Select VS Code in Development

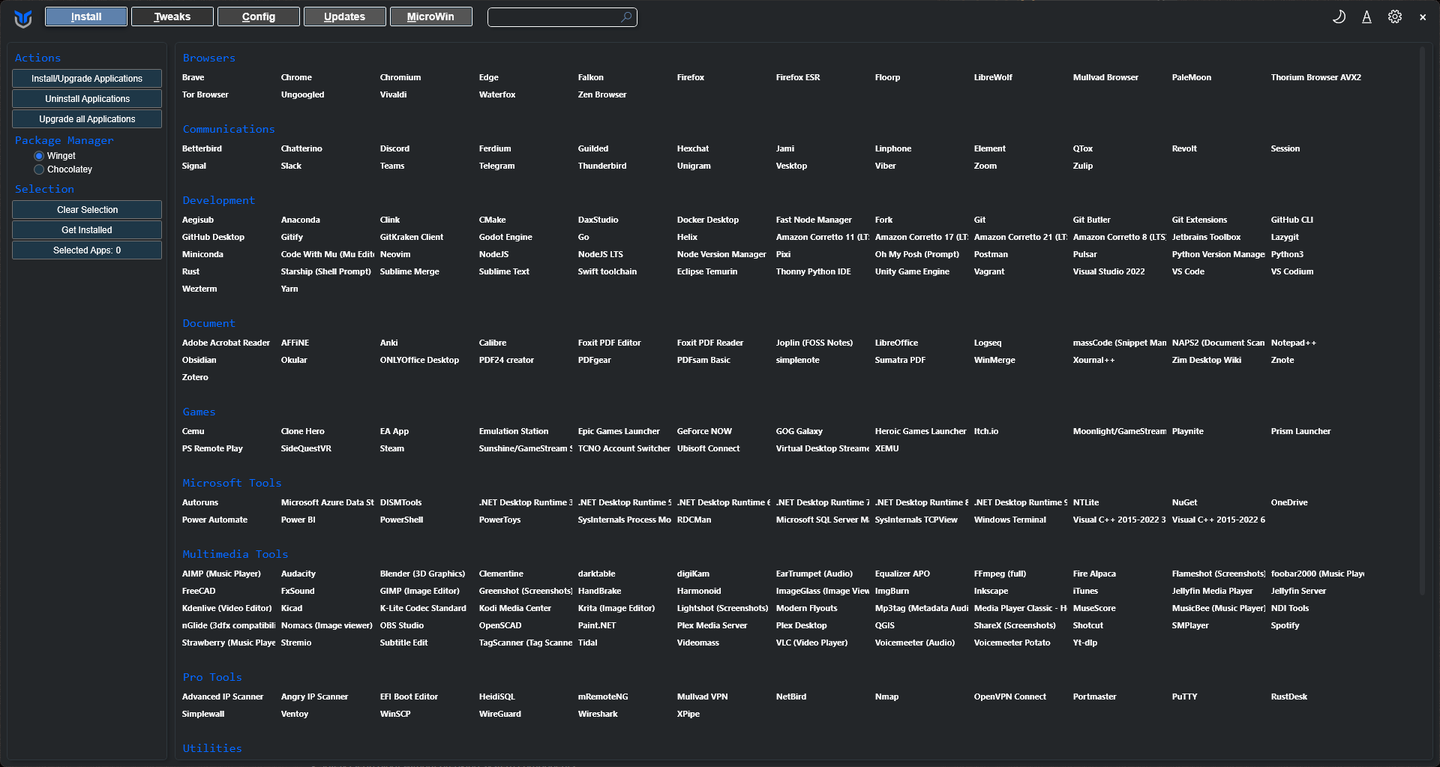click(1188, 272)
